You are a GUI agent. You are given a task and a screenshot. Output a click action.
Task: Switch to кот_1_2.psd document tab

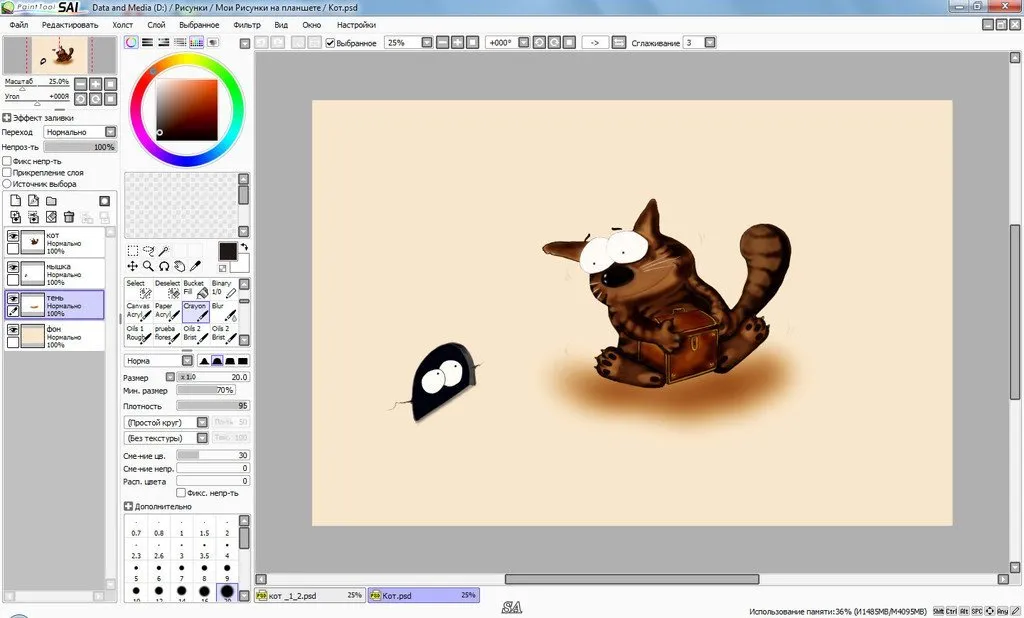[310, 595]
